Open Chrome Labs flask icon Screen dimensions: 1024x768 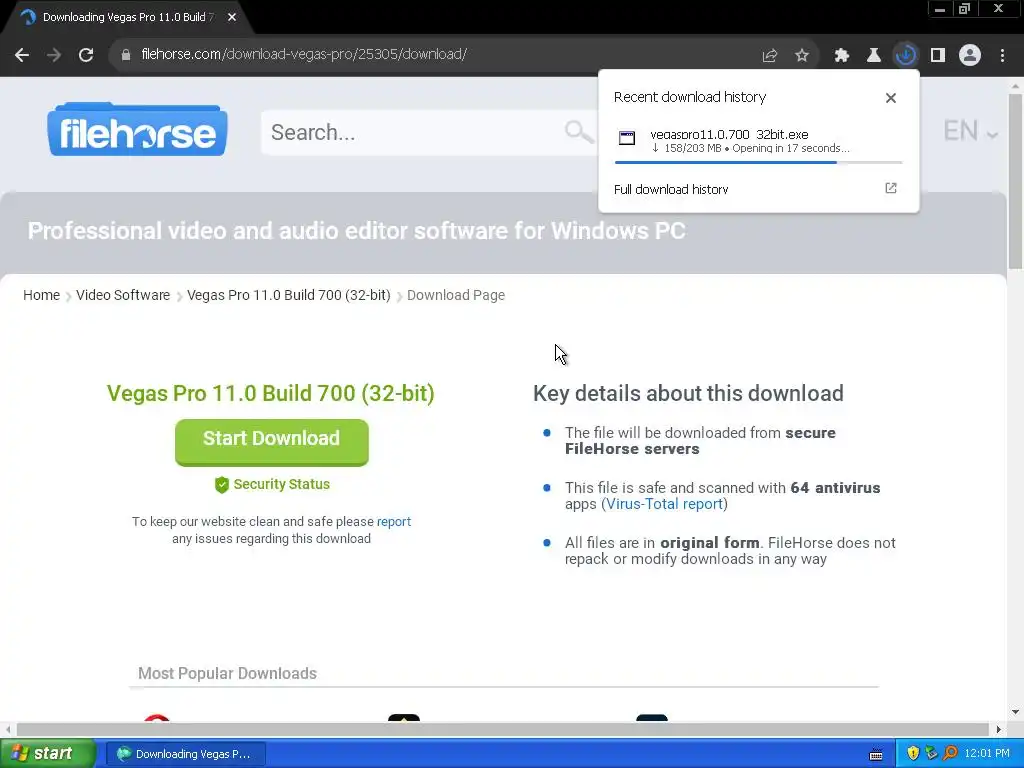click(x=873, y=55)
